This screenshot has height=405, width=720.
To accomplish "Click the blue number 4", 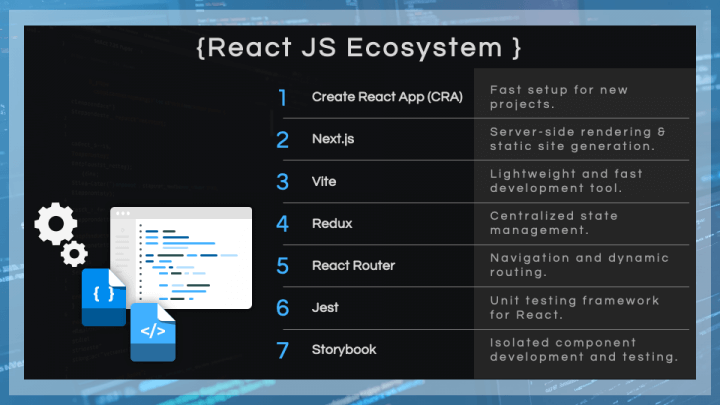I will 282,224.
